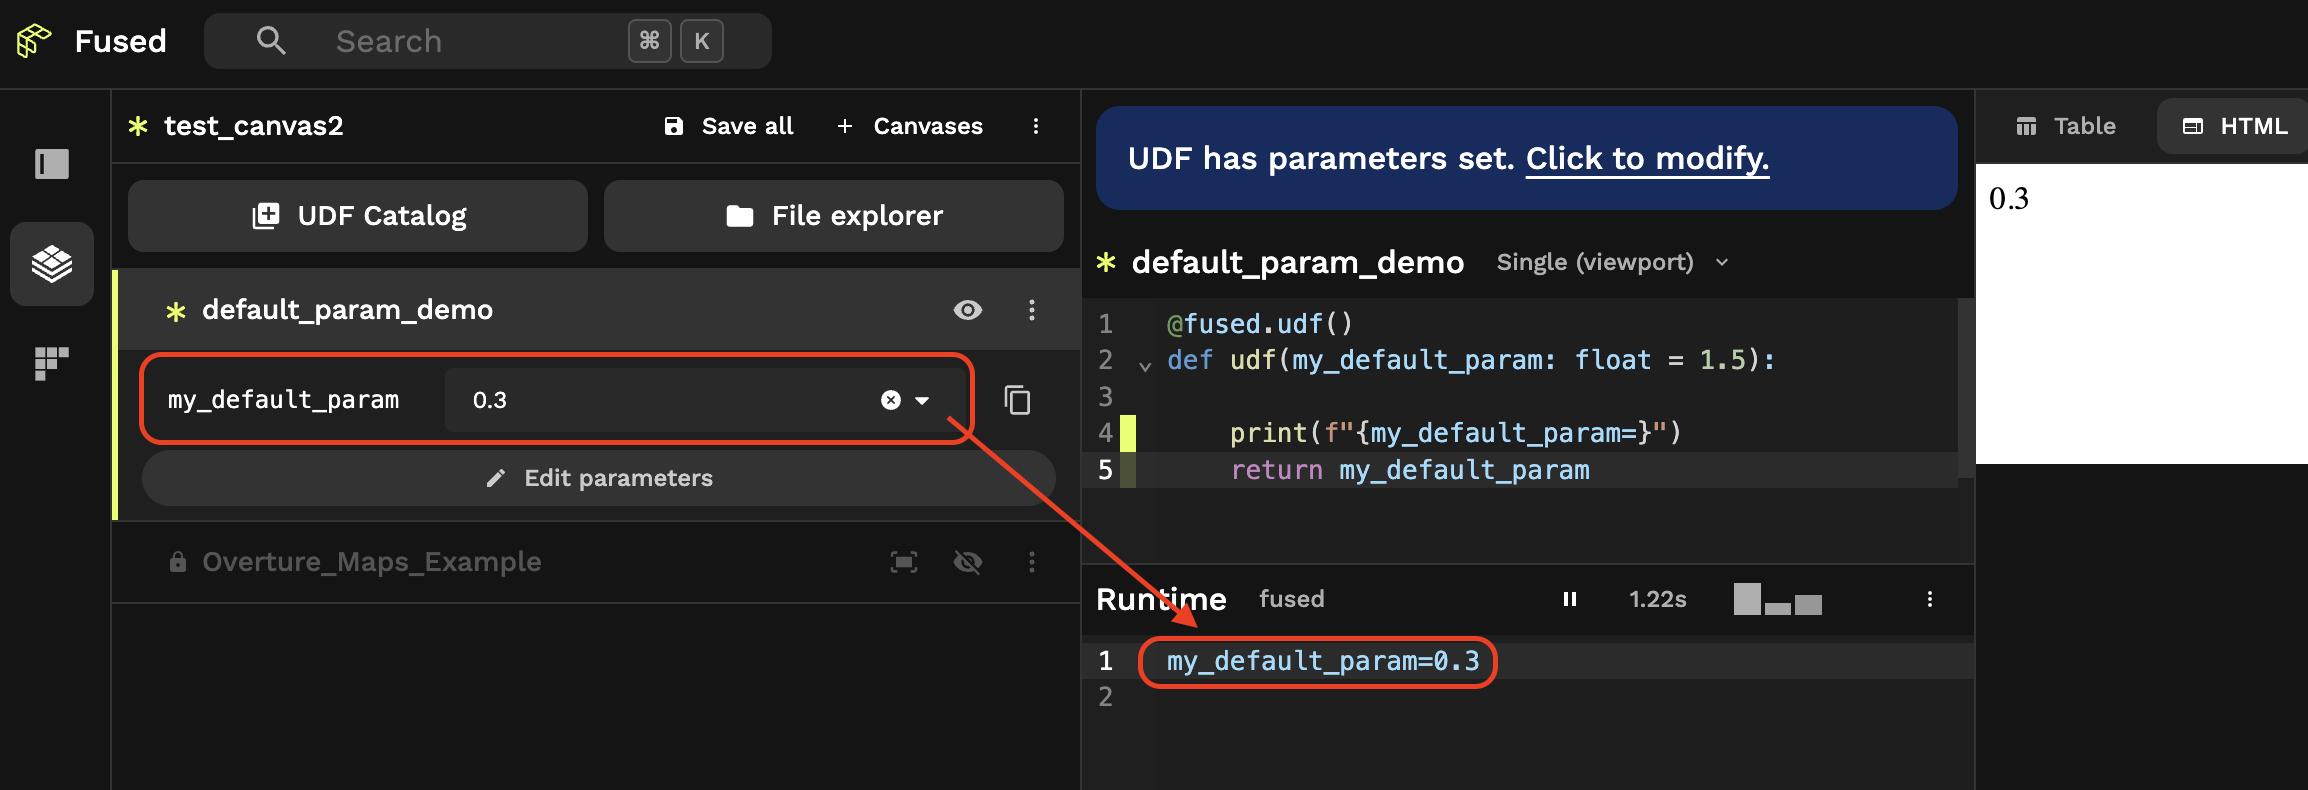Click the 'Click to modify' link

point(1647,158)
